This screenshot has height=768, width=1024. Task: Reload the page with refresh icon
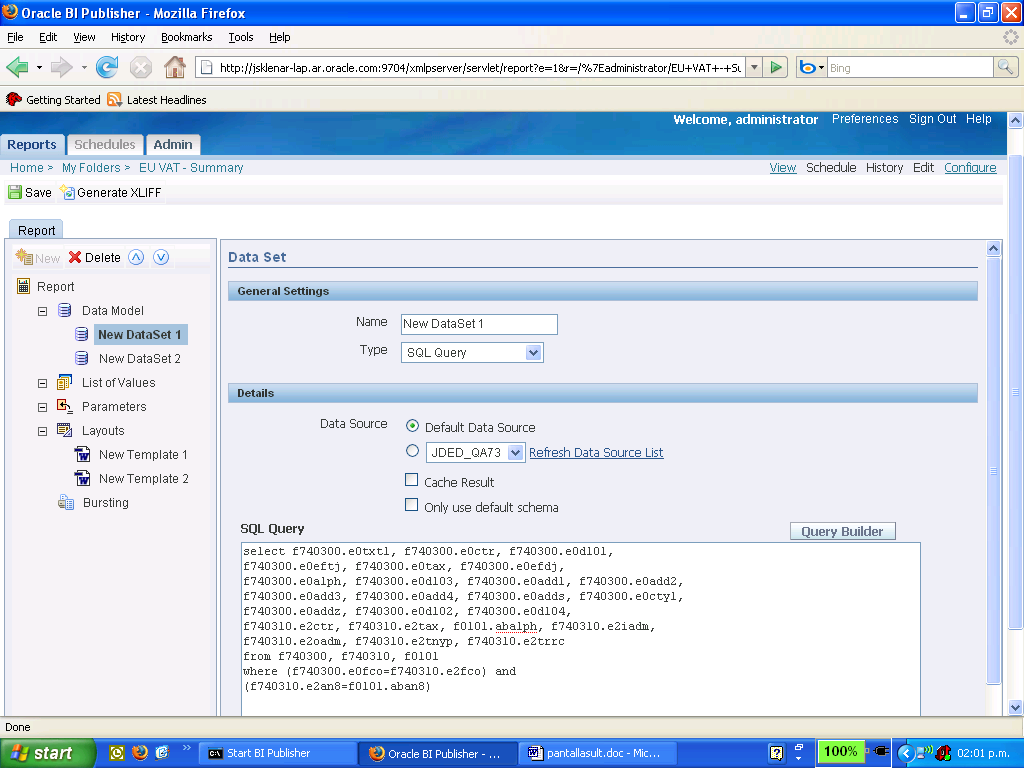pyautogui.click(x=107, y=67)
